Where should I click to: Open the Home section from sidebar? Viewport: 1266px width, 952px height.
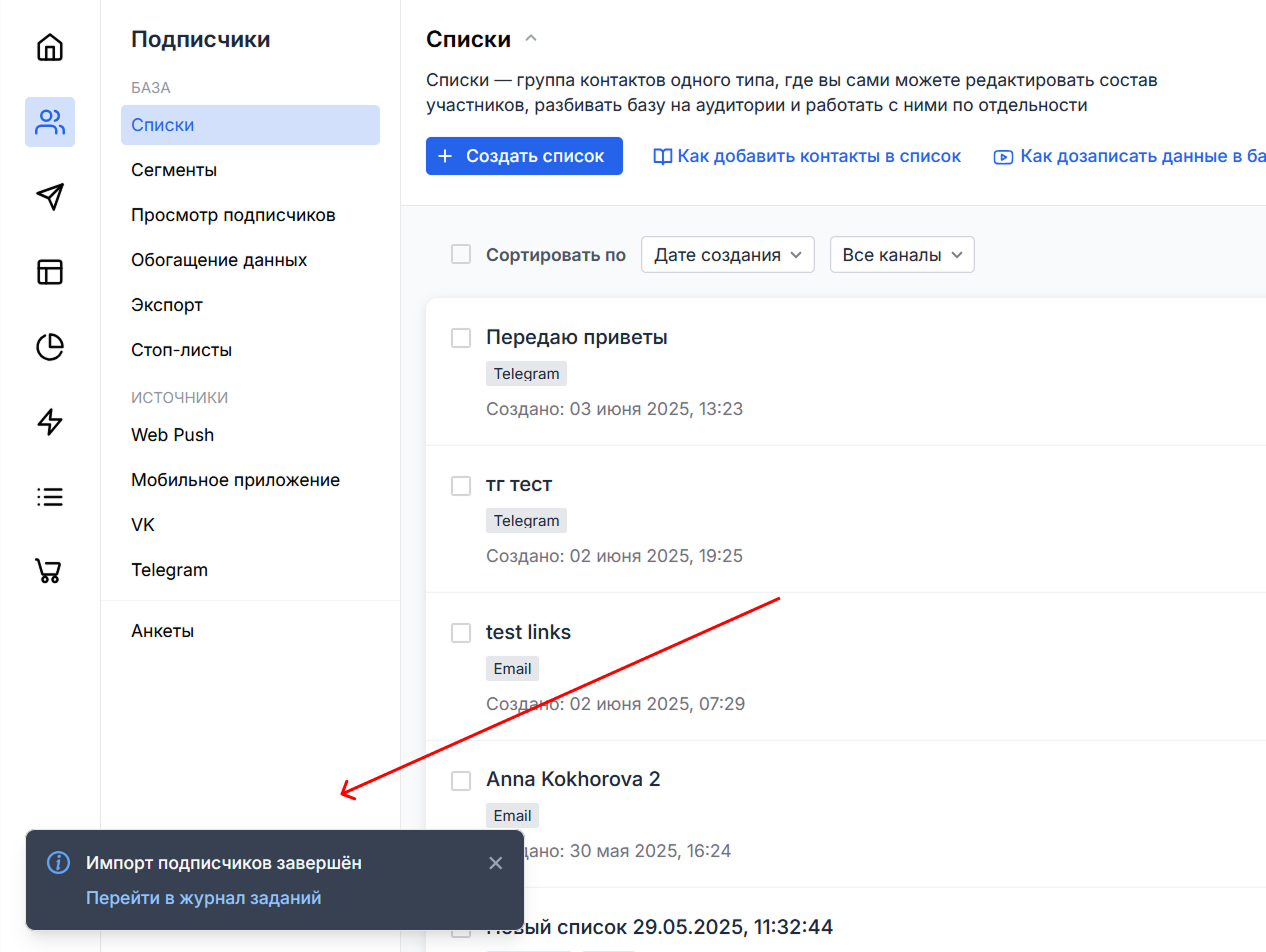tap(49, 47)
